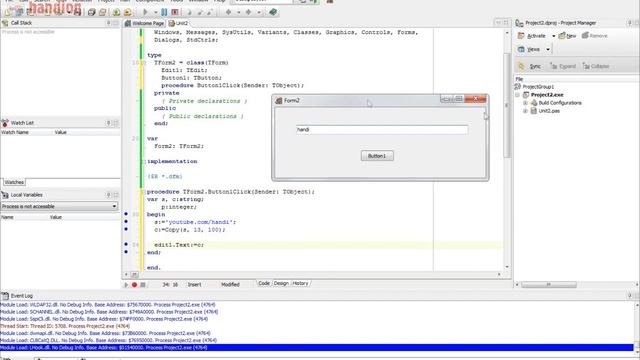Click the Local Variables panel icon
This screenshot has height=360, width=640.
click(5, 195)
